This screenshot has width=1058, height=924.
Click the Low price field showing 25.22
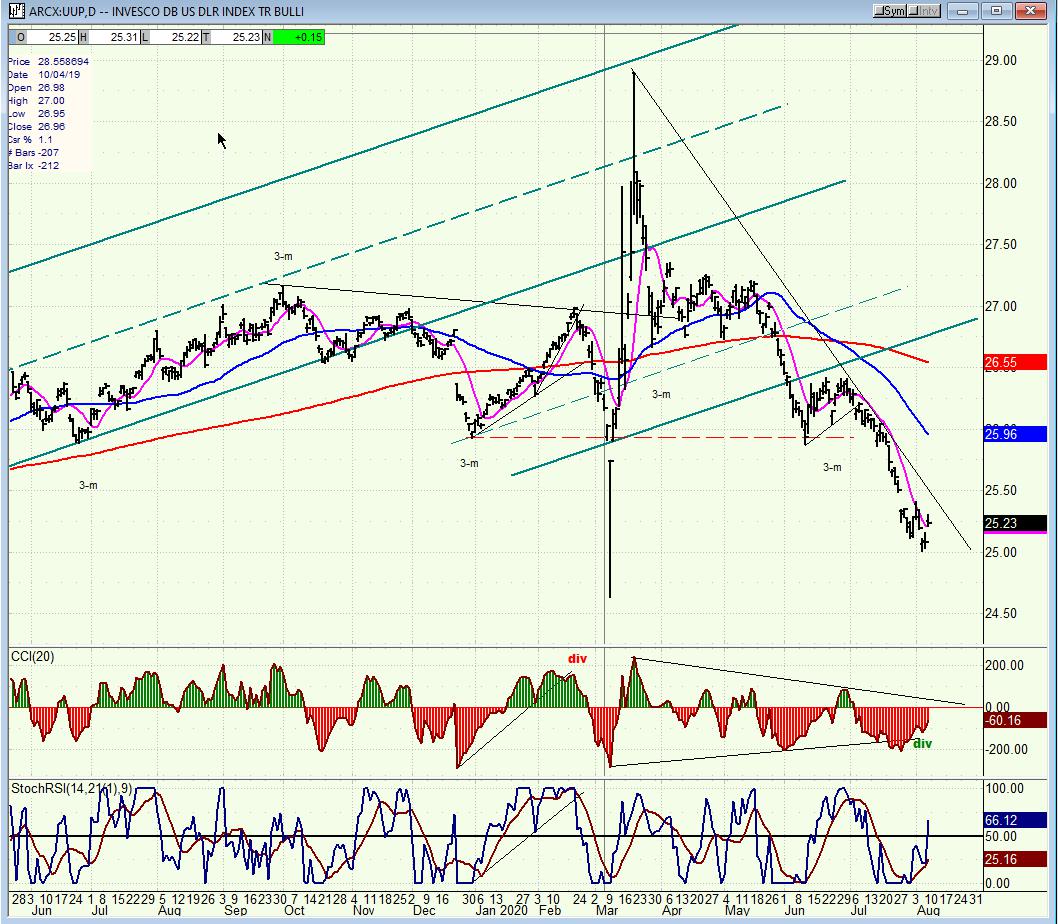tap(175, 37)
